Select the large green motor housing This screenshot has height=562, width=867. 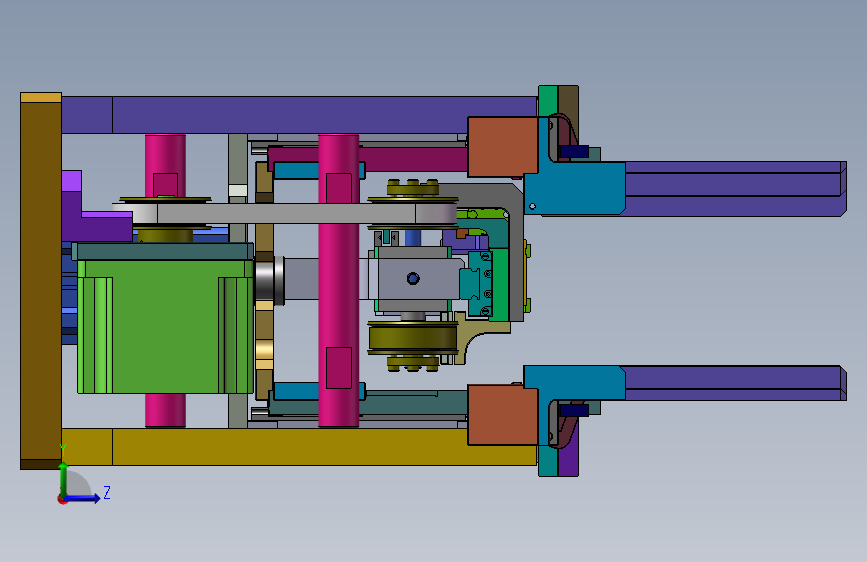coord(165,327)
